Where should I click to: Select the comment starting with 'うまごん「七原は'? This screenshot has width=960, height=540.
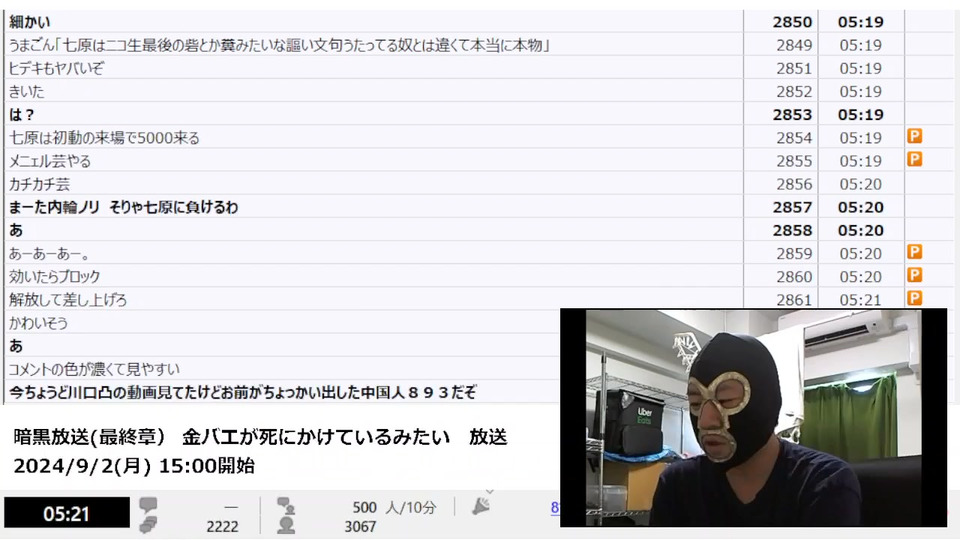(x=279, y=45)
